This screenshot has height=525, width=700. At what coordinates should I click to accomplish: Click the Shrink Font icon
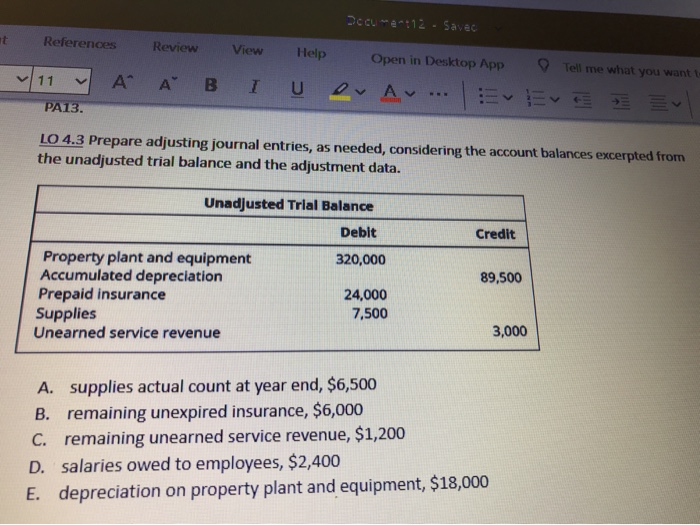(x=168, y=83)
